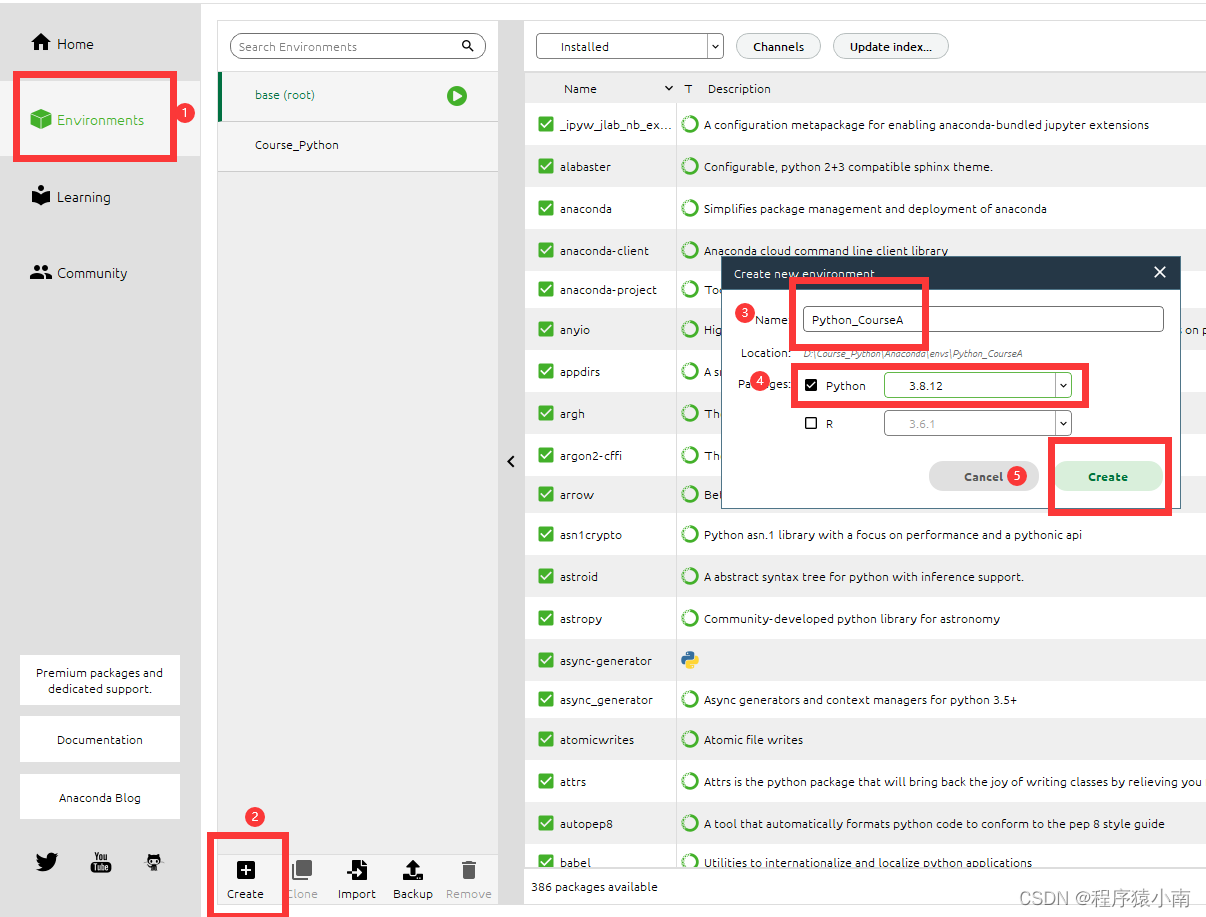Click the Description column header
Image resolution: width=1206 pixels, height=917 pixels.
[739, 89]
